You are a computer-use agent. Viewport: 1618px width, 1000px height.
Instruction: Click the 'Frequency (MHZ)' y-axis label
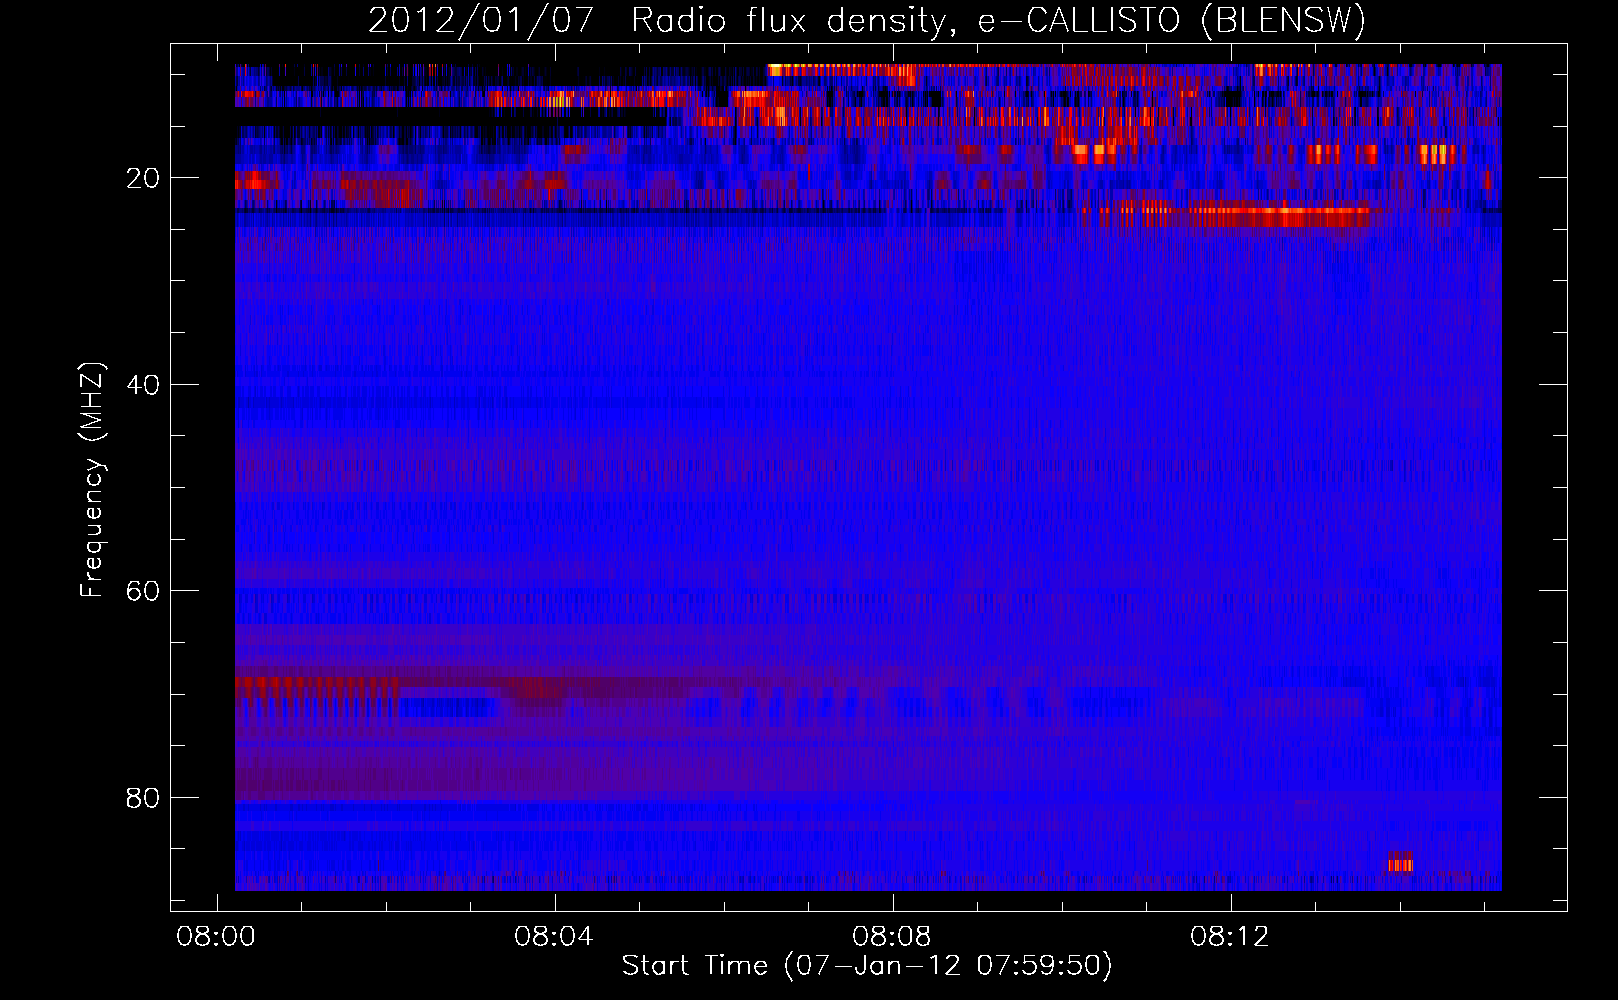tap(92, 480)
